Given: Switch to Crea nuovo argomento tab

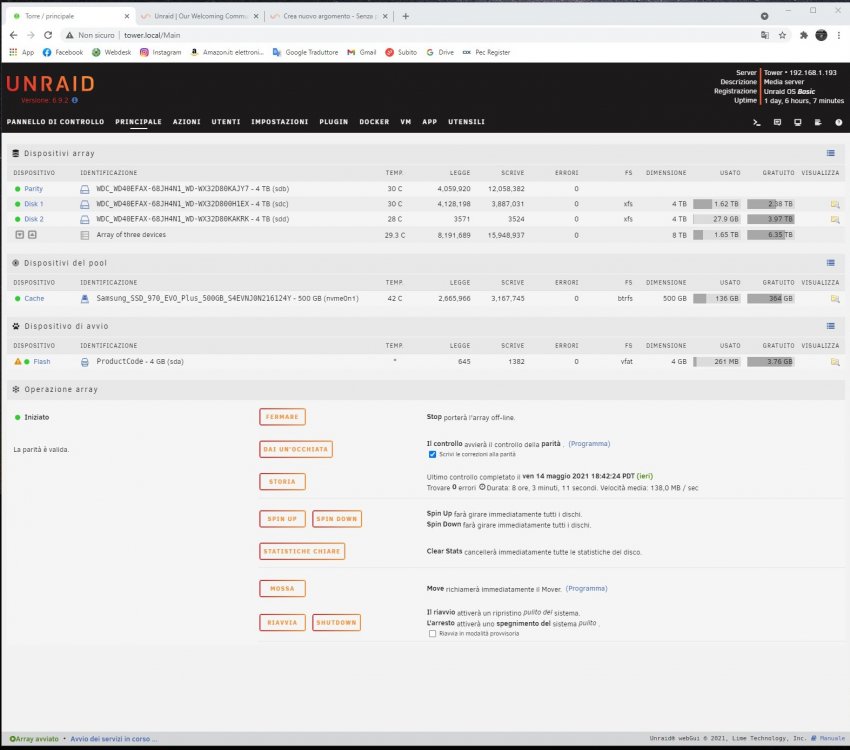Looking at the screenshot, I should coord(328,16).
